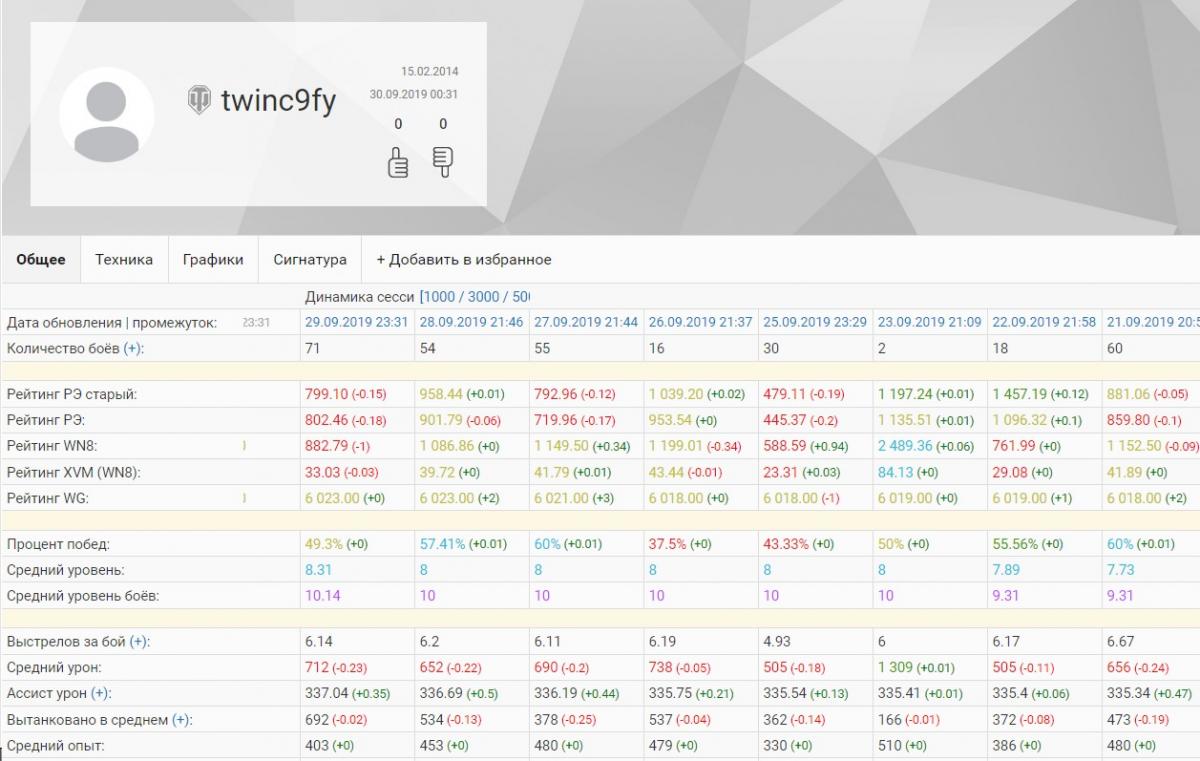Click the last update time 30.09.2019 00:31
Image resolution: width=1200 pixels, height=761 pixels.
tap(414, 94)
